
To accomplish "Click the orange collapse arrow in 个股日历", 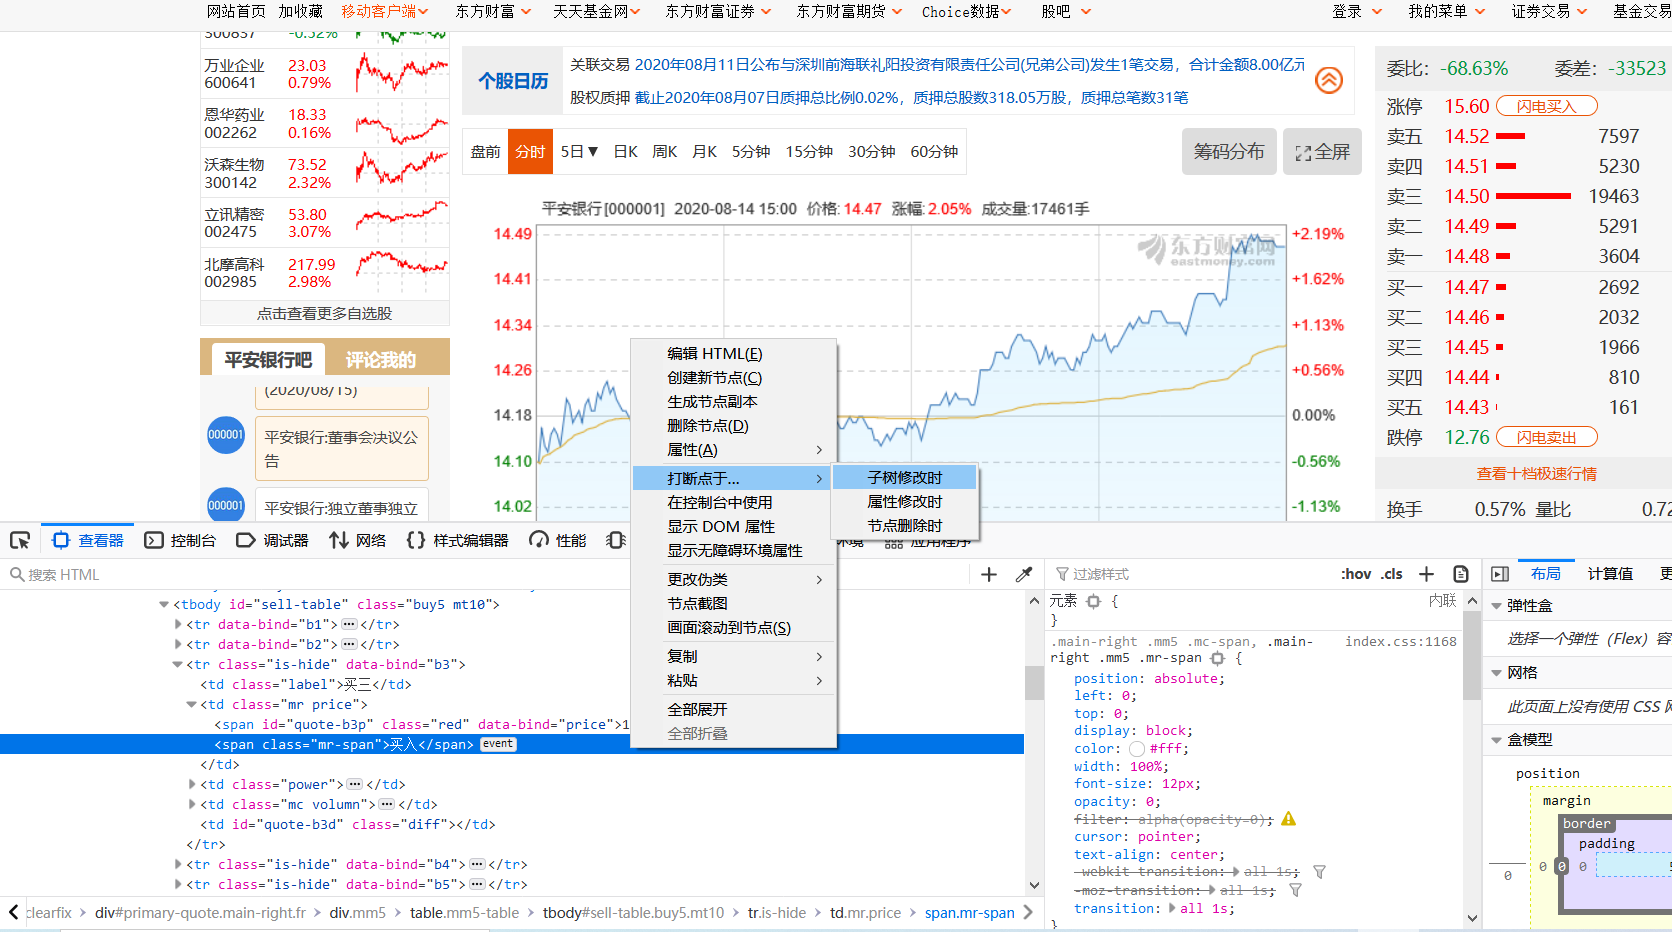I will [1329, 80].
